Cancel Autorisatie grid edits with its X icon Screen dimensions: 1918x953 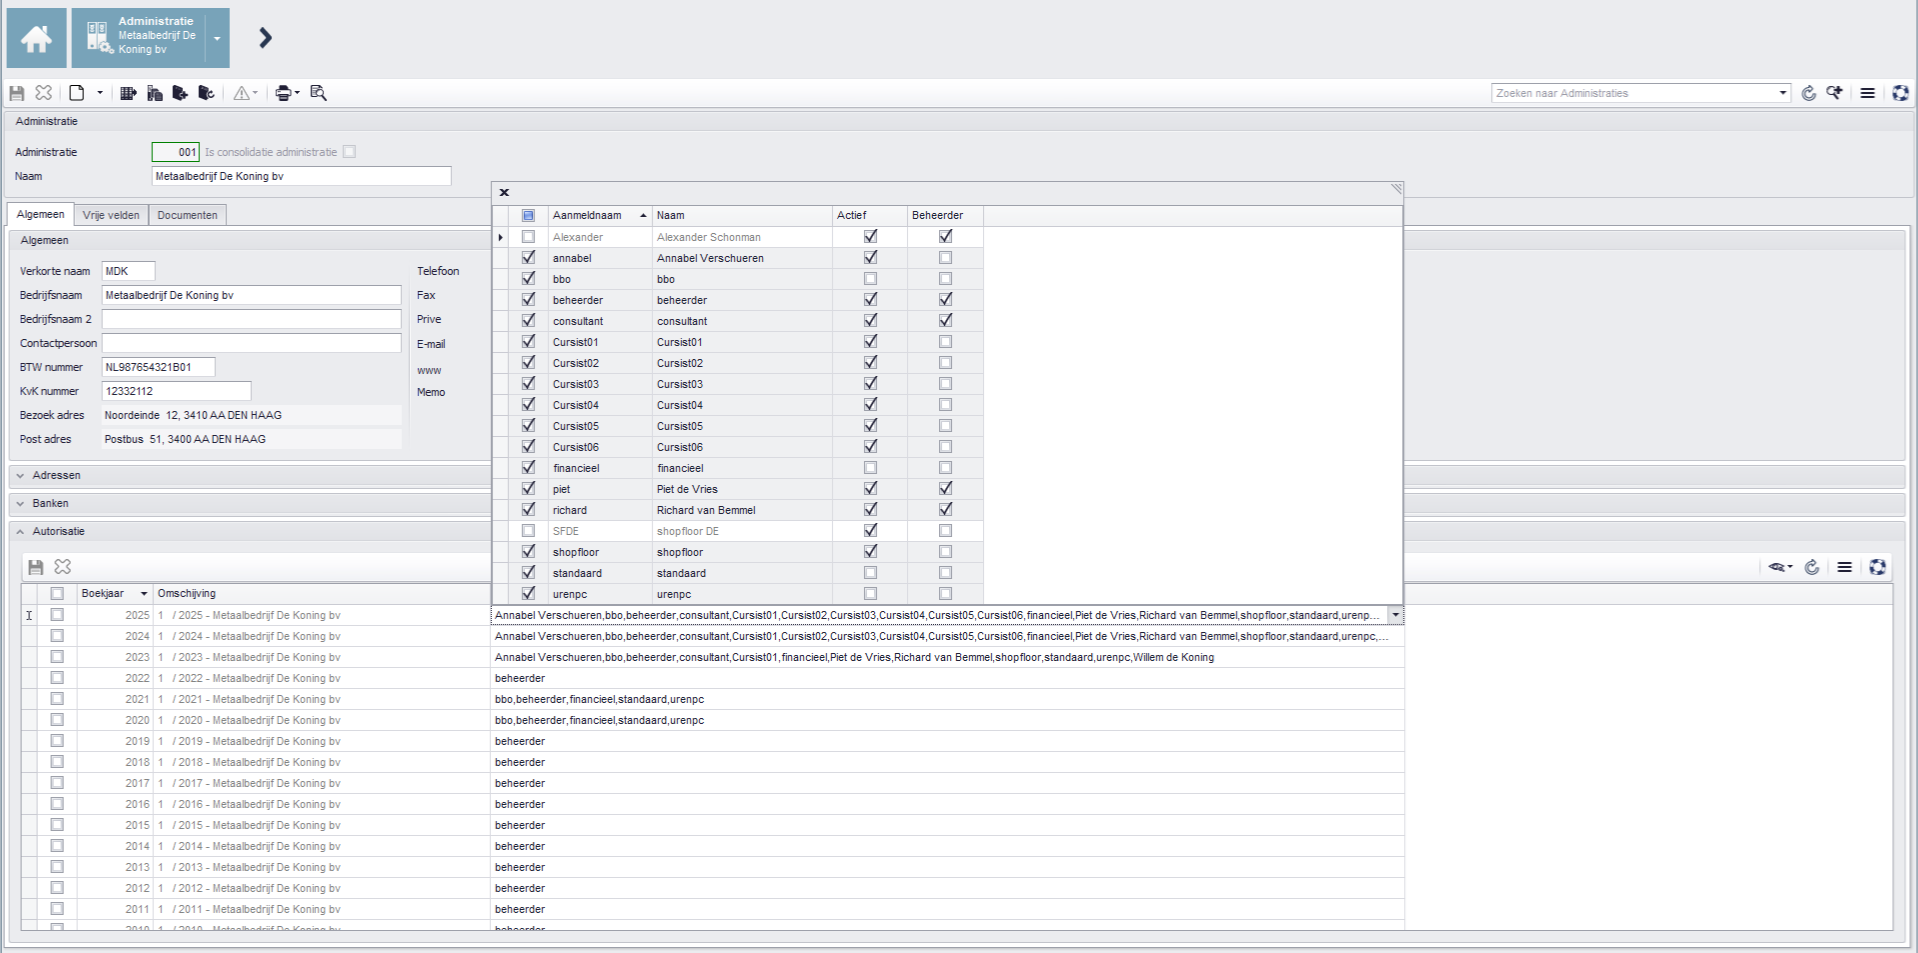(62, 567)
